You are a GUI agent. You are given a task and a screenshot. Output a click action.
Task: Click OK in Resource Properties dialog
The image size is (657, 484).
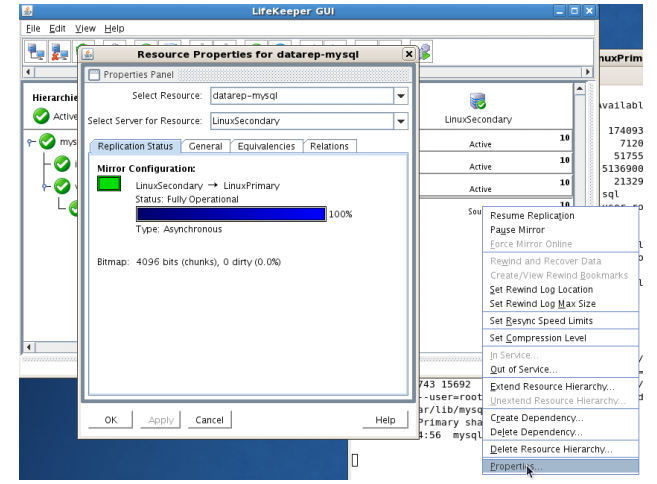[x=111, y=420]
